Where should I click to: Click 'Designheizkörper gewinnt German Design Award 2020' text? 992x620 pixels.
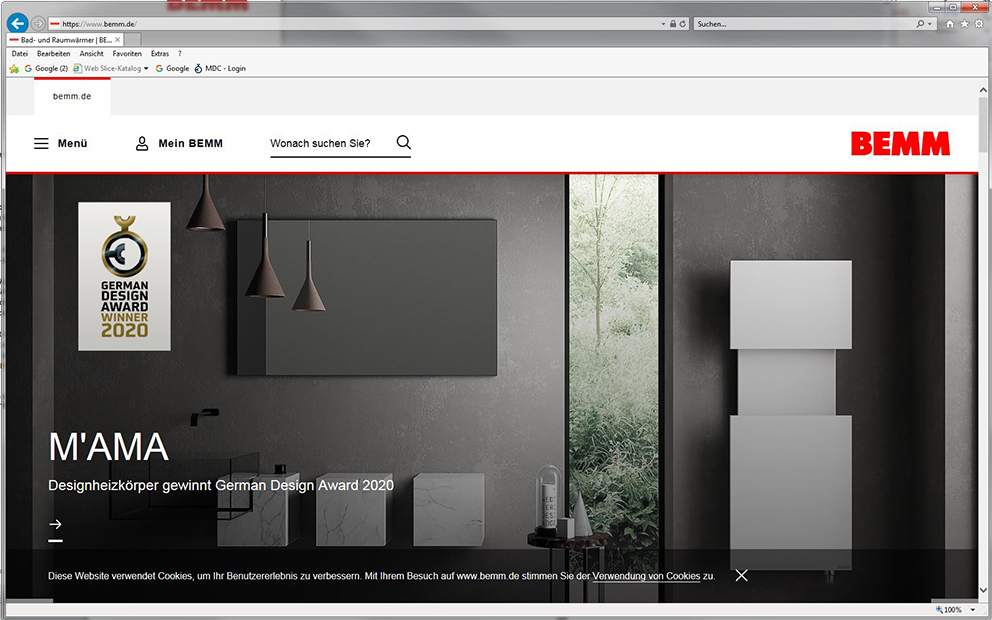tap(221, 485)
